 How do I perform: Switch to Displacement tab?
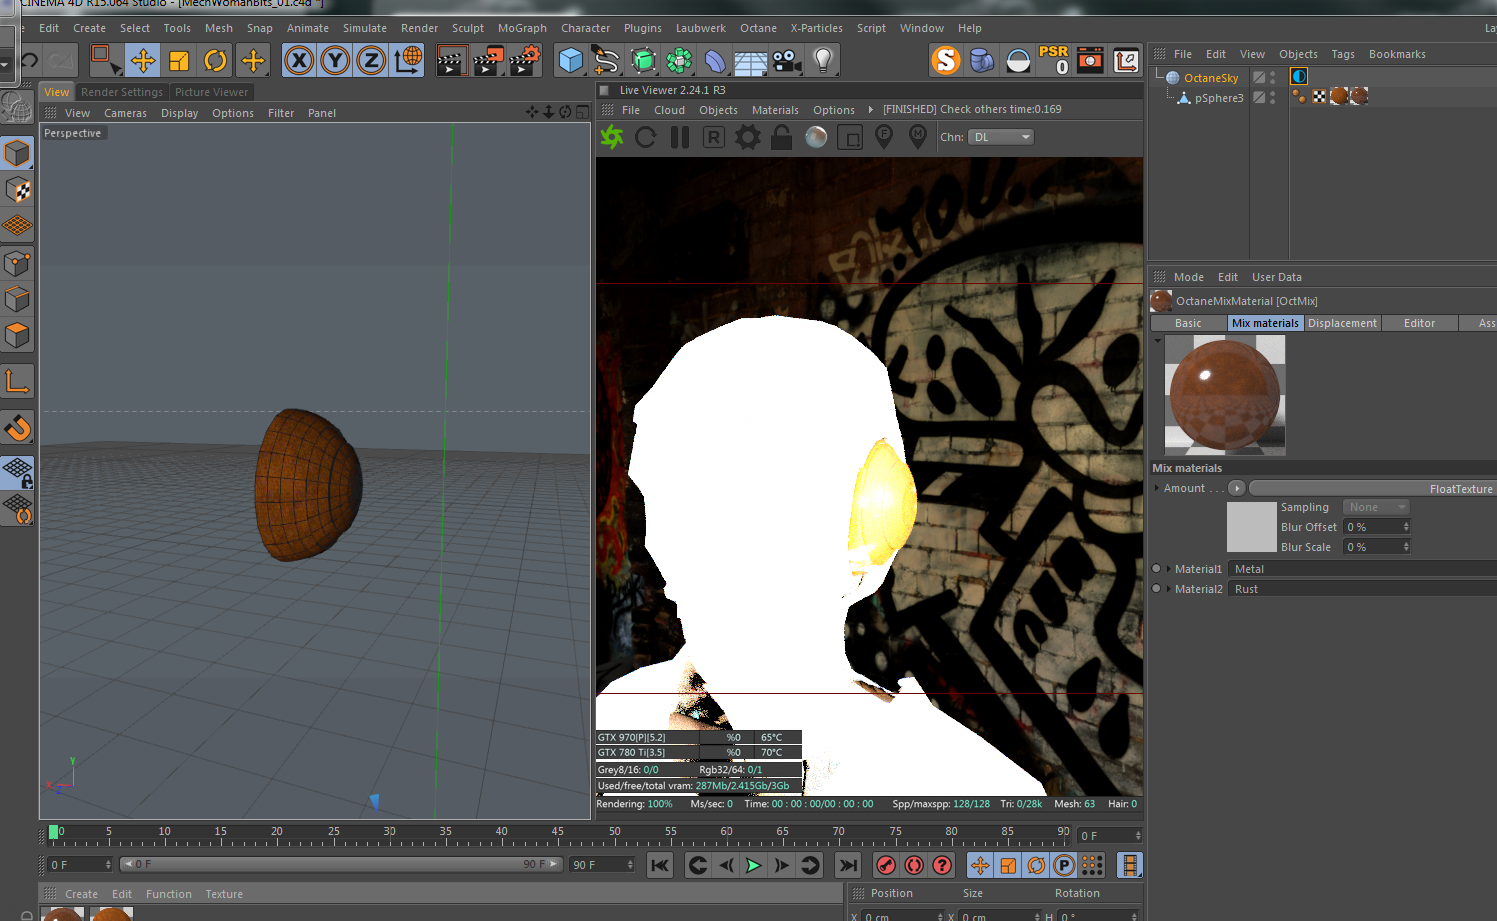point(1342,323)
